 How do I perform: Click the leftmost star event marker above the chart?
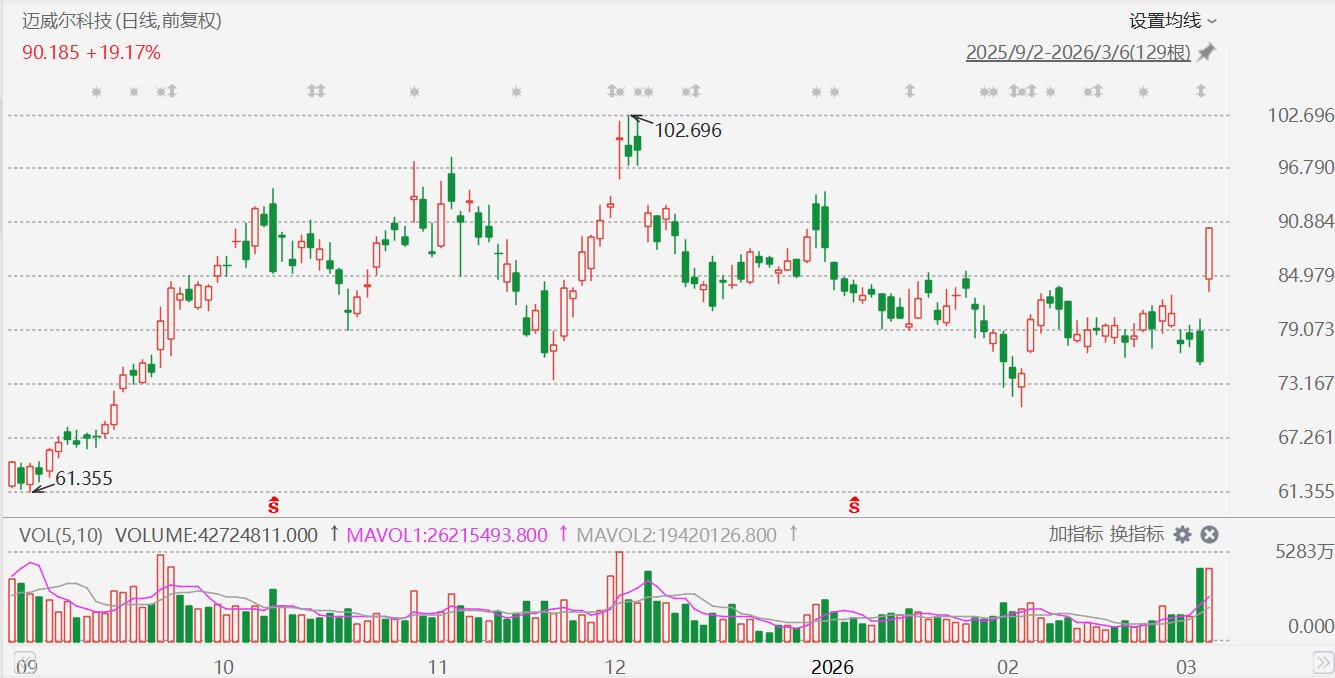(97, 92)
